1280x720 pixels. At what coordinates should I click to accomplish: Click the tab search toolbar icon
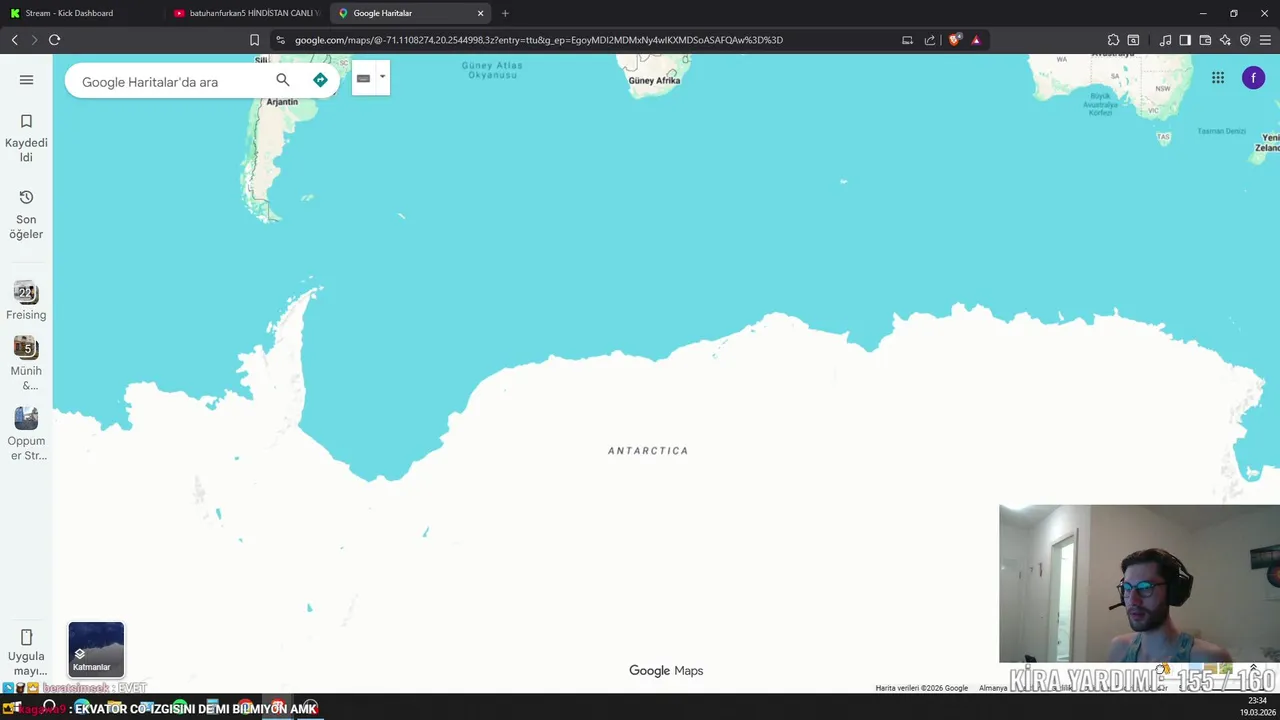coord(1133,40)
